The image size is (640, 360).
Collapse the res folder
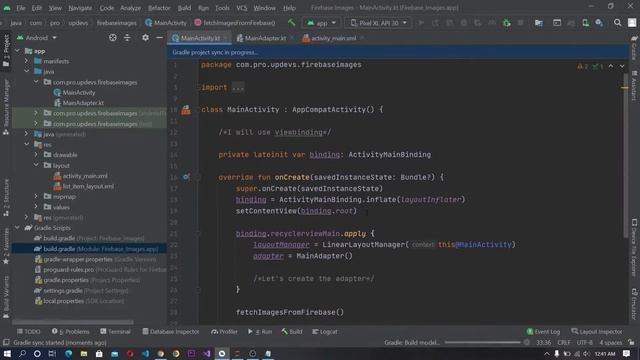click(27, 144)
